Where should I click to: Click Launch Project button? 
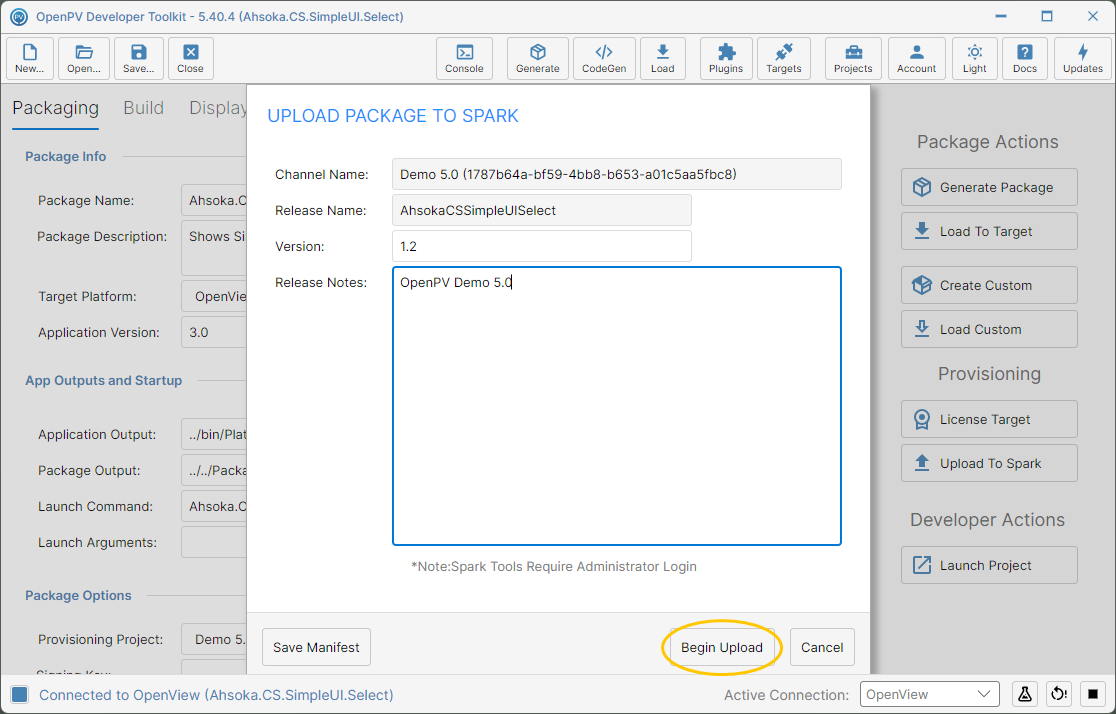coord(989,565)
